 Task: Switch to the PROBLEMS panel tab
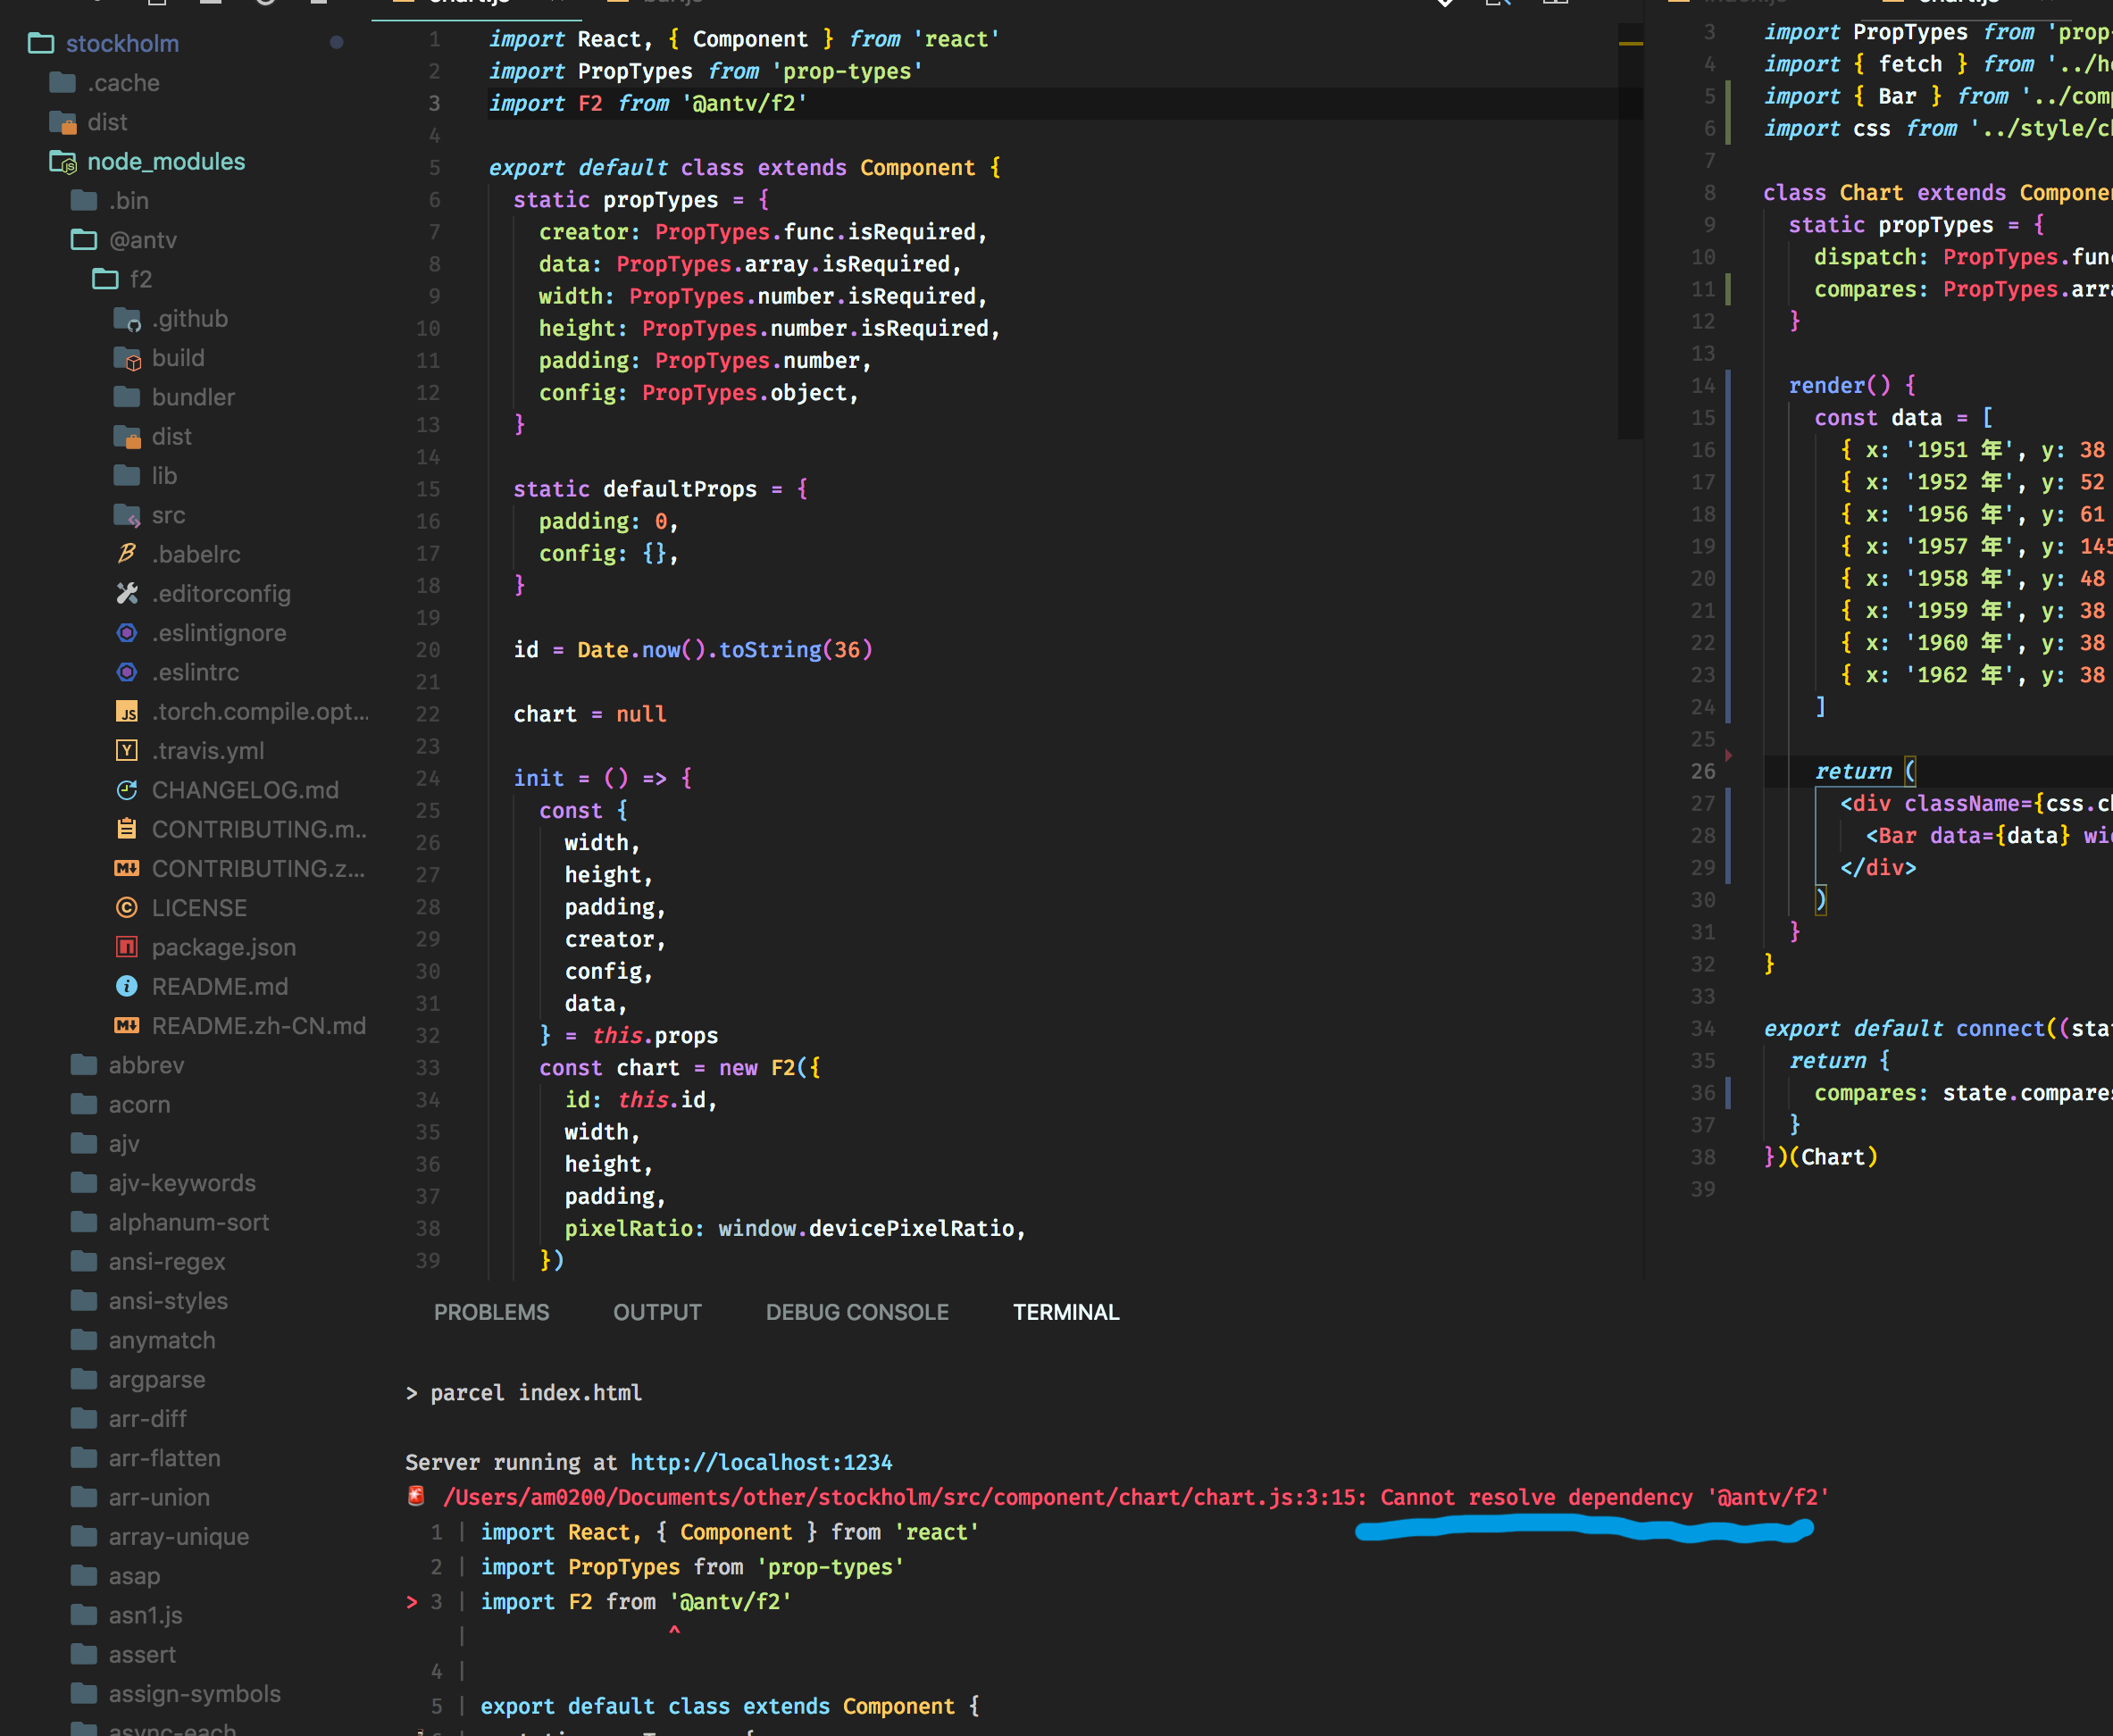[x=491, y=1311]
